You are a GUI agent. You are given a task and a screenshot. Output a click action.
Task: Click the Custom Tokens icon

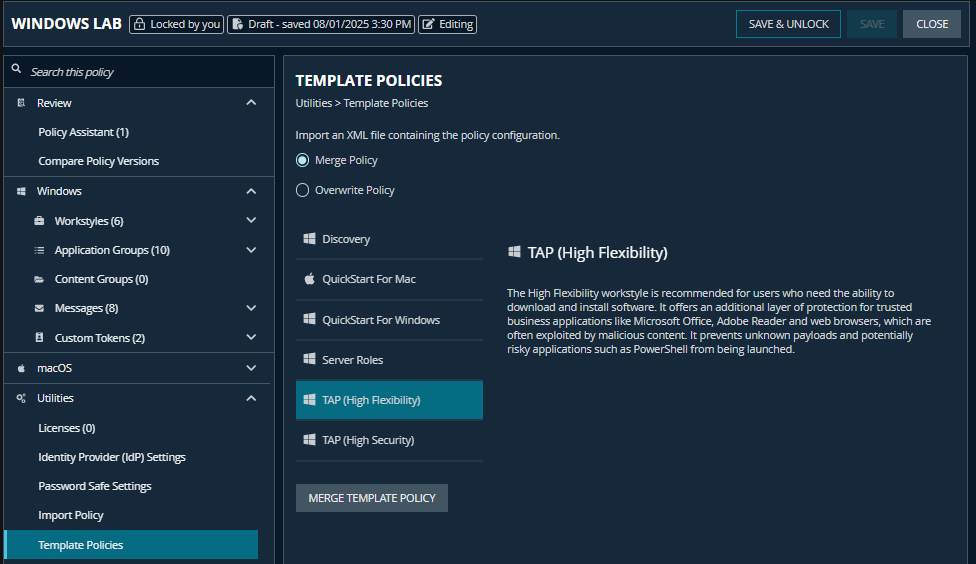click(x=39, y=337)
